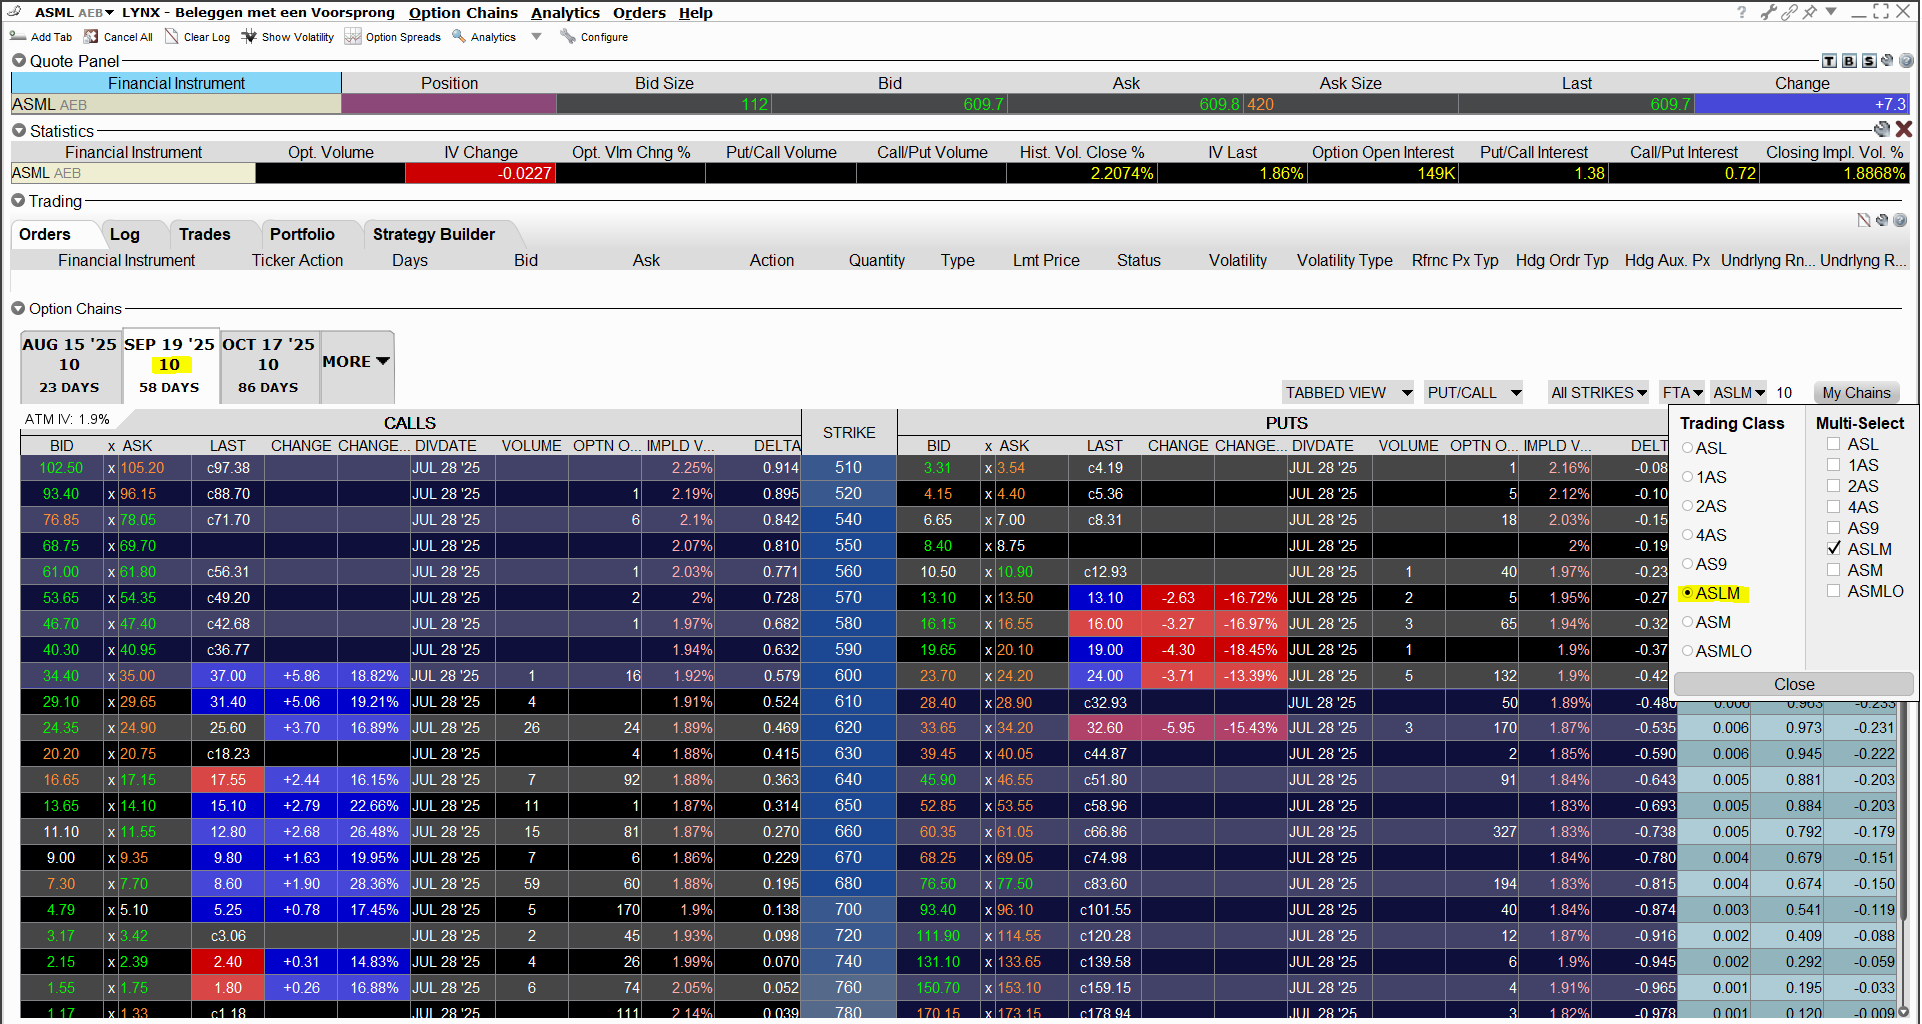
Task: Select the ASMLO trading class radio button
Action: pos(1687,651)
